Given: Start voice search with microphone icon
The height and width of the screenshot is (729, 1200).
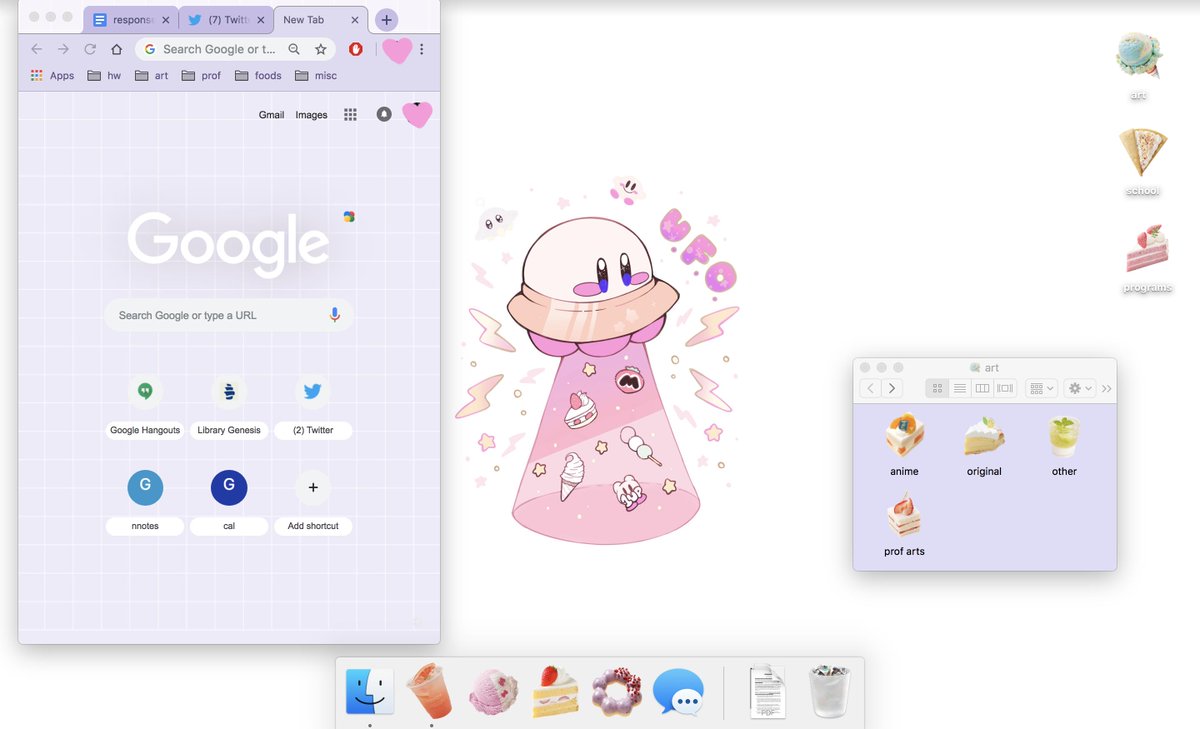Looking at the screenshot, I should pyautogui.click(x=334, y=315).
